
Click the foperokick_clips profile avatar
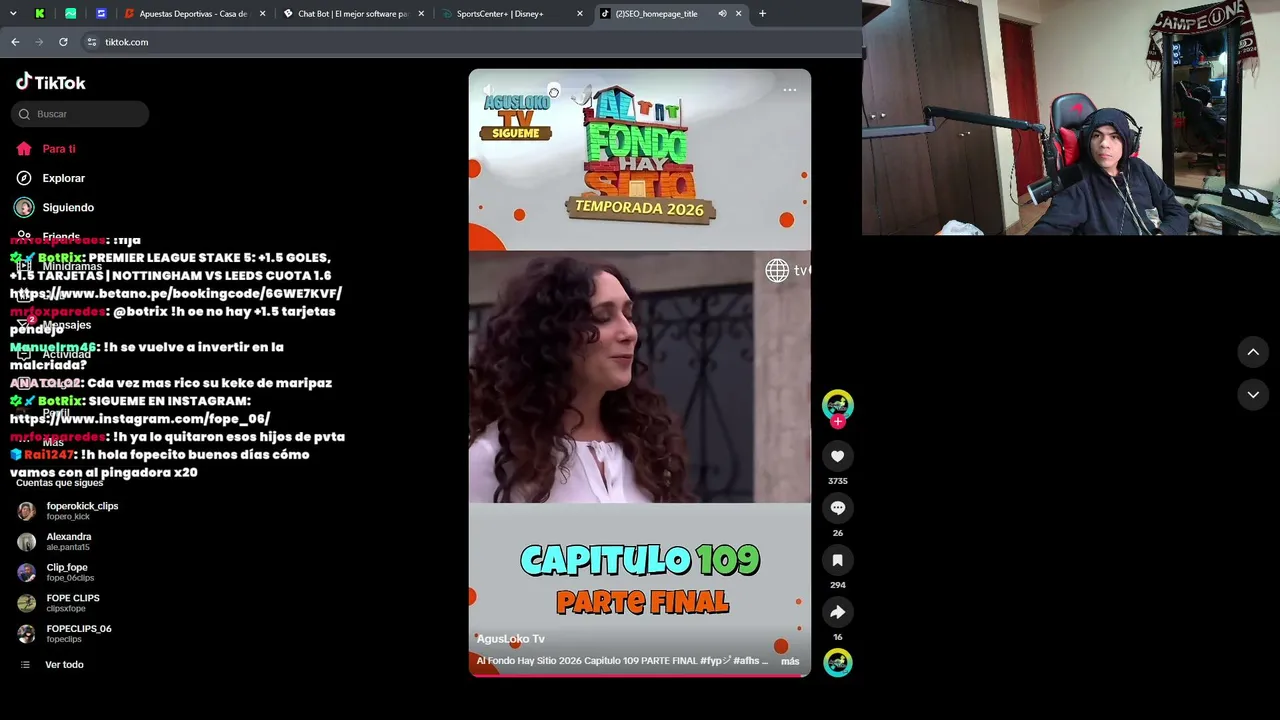27,511
